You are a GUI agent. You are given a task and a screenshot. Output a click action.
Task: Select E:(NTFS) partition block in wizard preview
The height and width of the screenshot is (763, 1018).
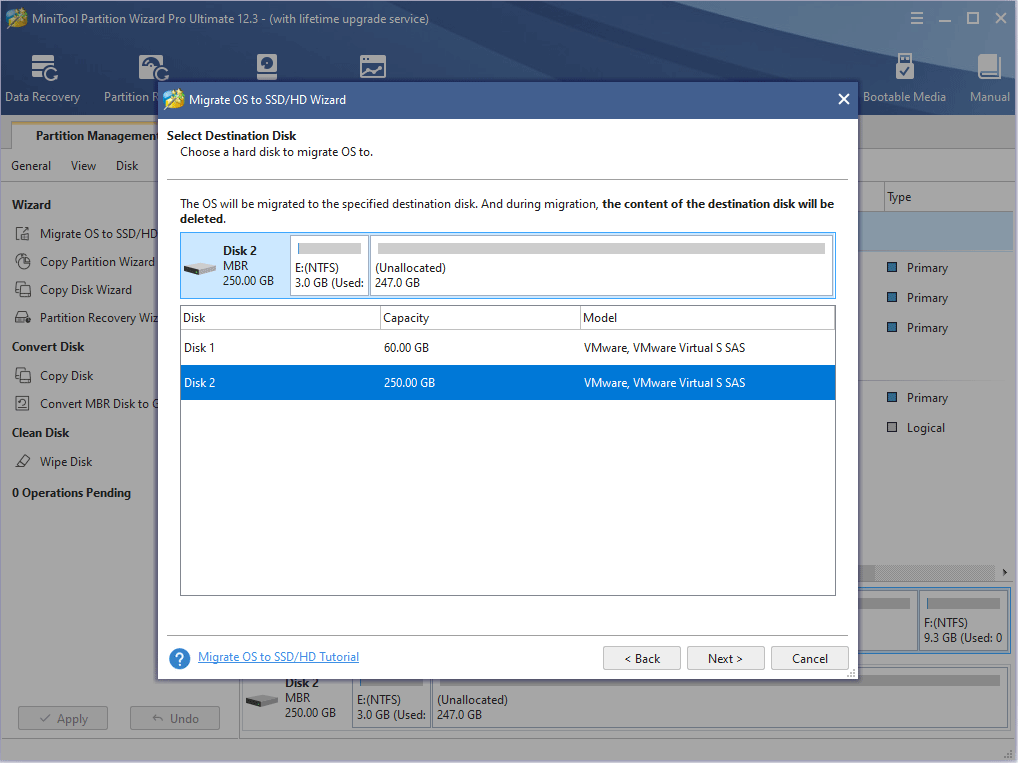click(x=329, y=266)
